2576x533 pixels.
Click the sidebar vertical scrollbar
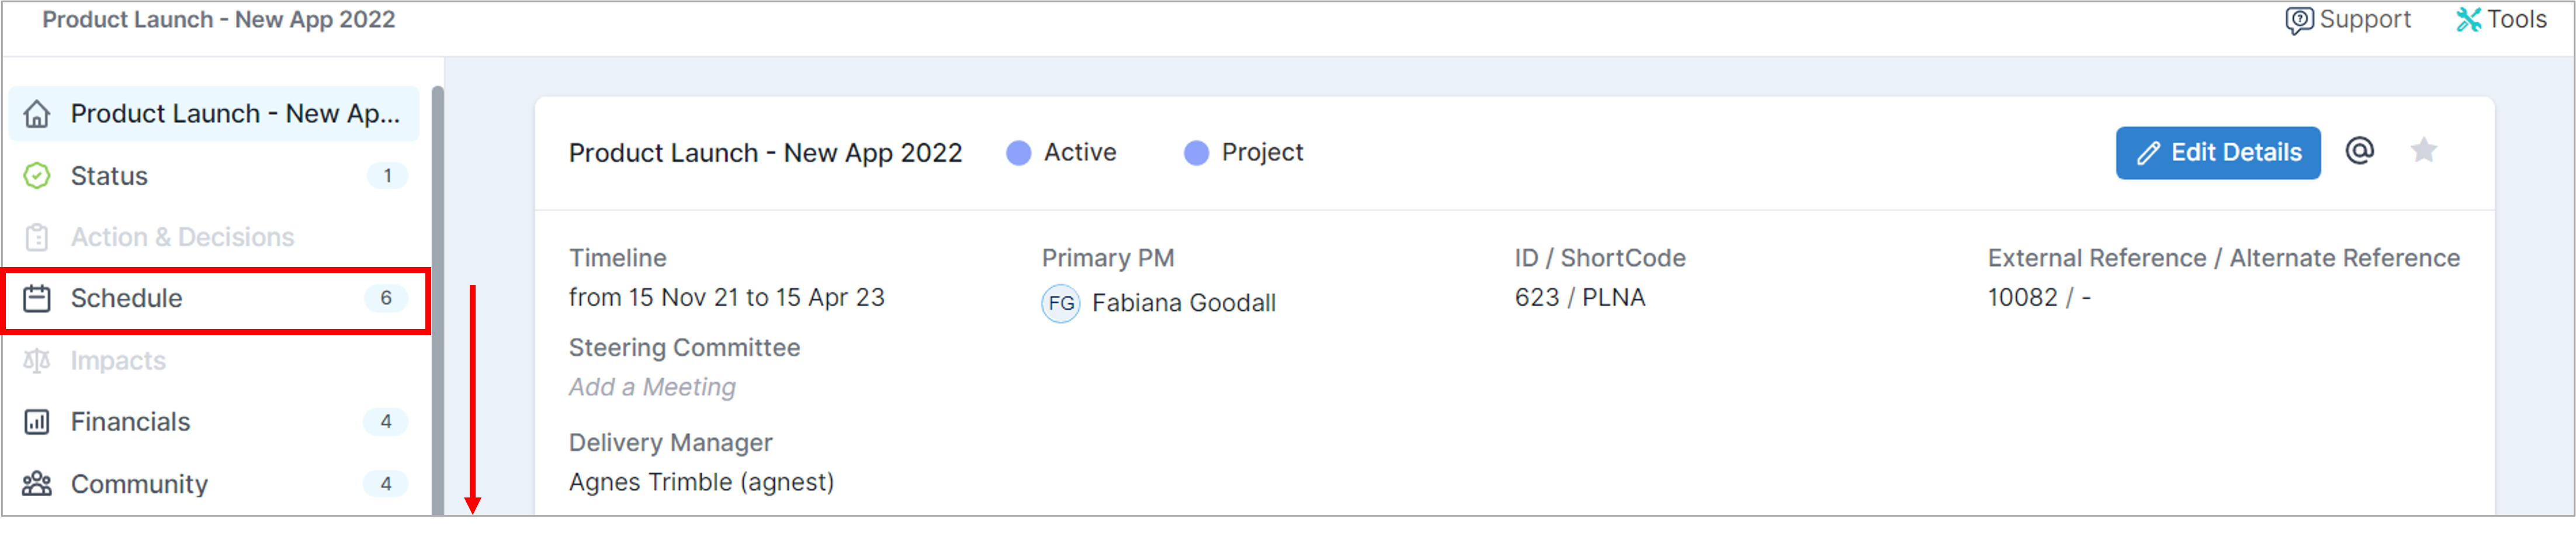(x=438, y=300)
